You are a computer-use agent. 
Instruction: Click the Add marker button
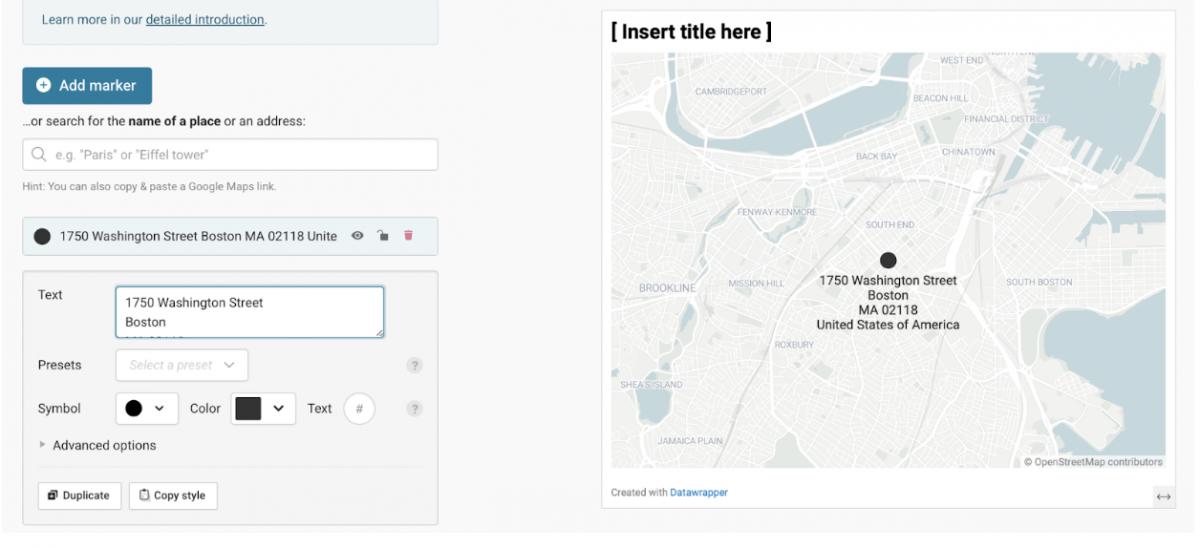(87, 86)
